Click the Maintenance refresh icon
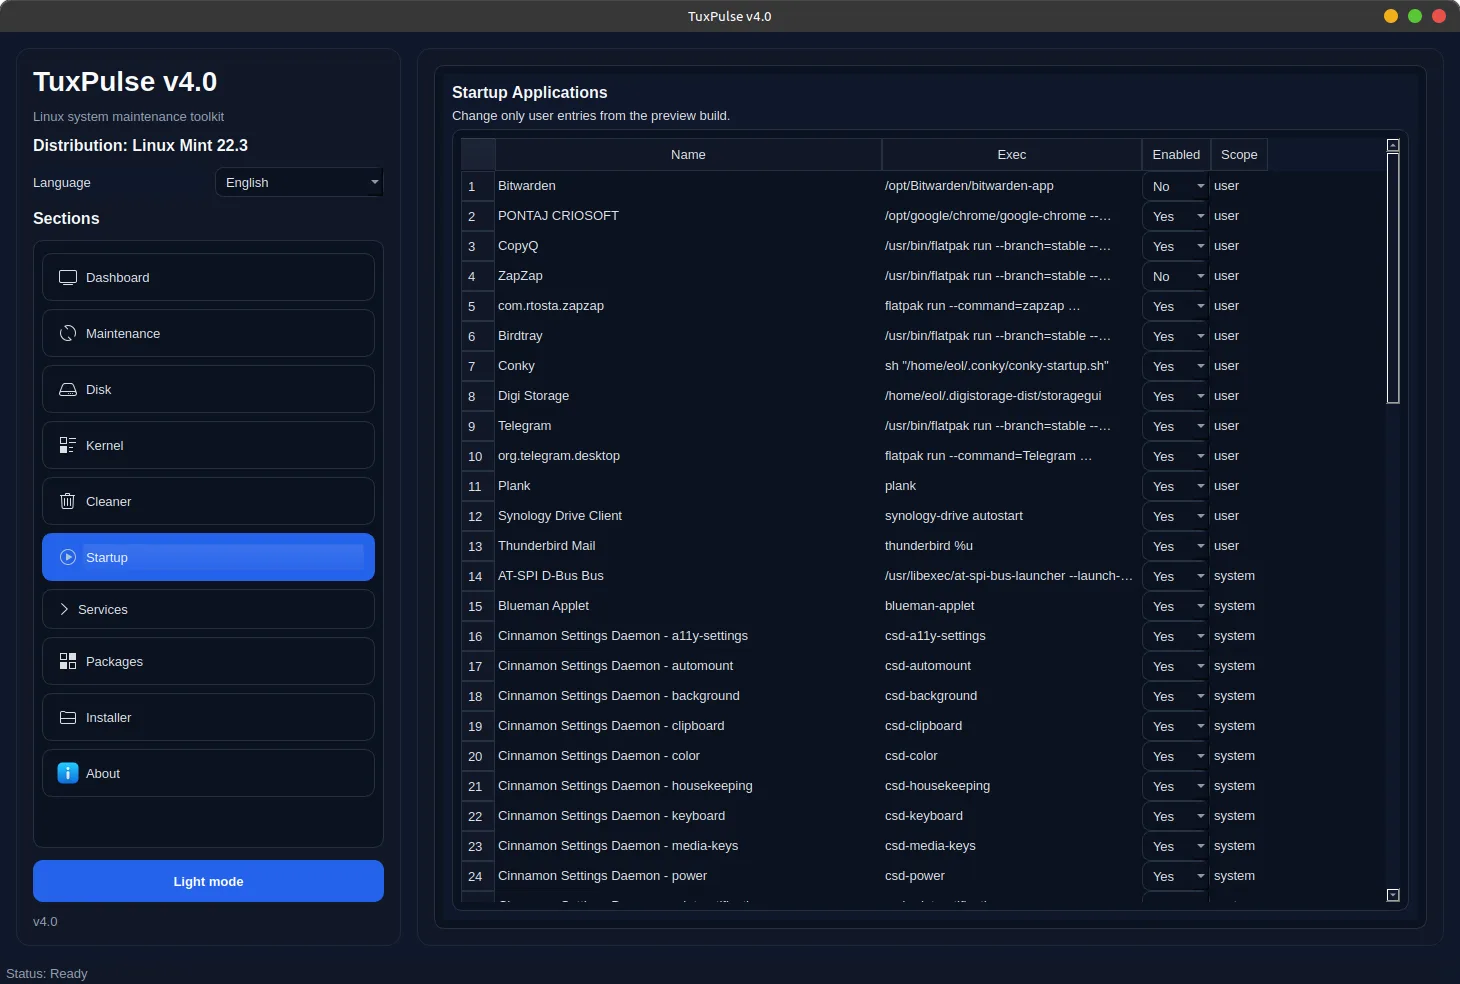The height and width of the screenshot is (984, 1460). click(68, 333)
